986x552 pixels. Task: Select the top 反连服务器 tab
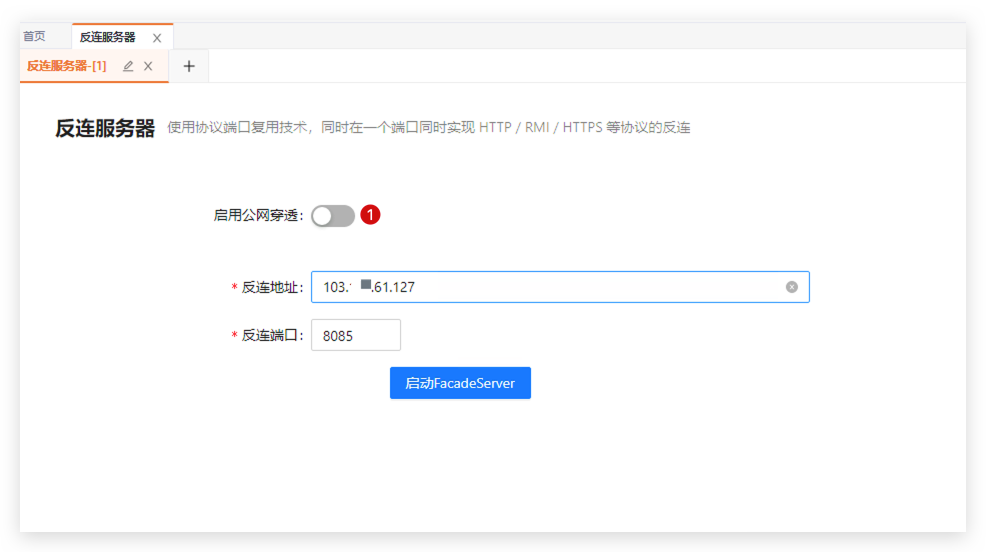108,37
